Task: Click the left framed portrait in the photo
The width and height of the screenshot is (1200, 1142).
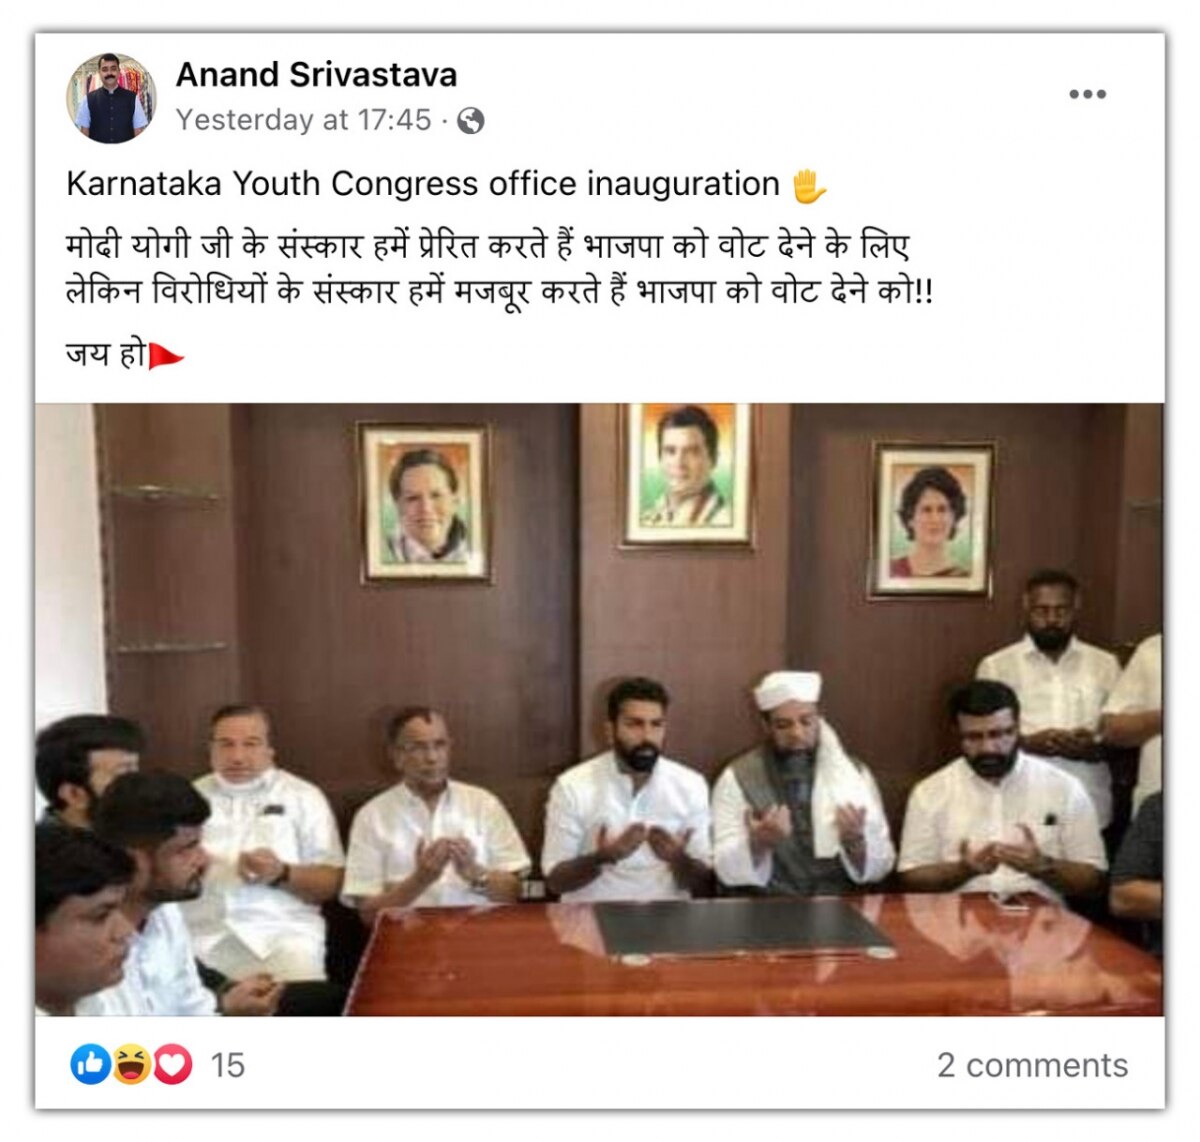Action: pyautogui.click(x=426, y=503)
